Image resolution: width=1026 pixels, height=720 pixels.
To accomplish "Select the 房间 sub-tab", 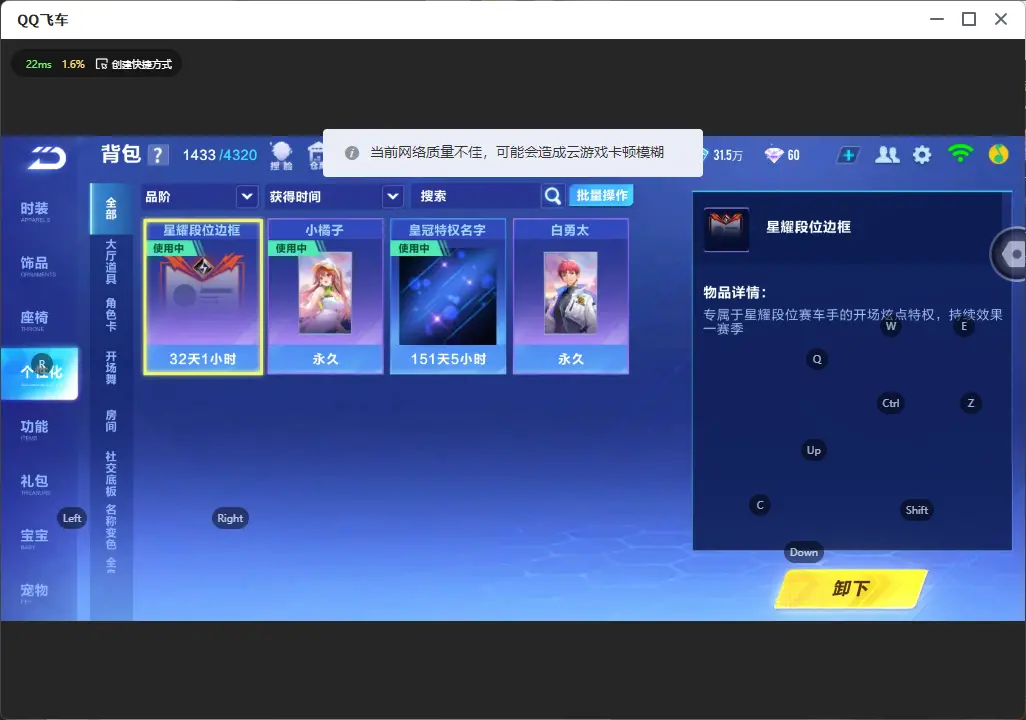I will coord(111,421).
